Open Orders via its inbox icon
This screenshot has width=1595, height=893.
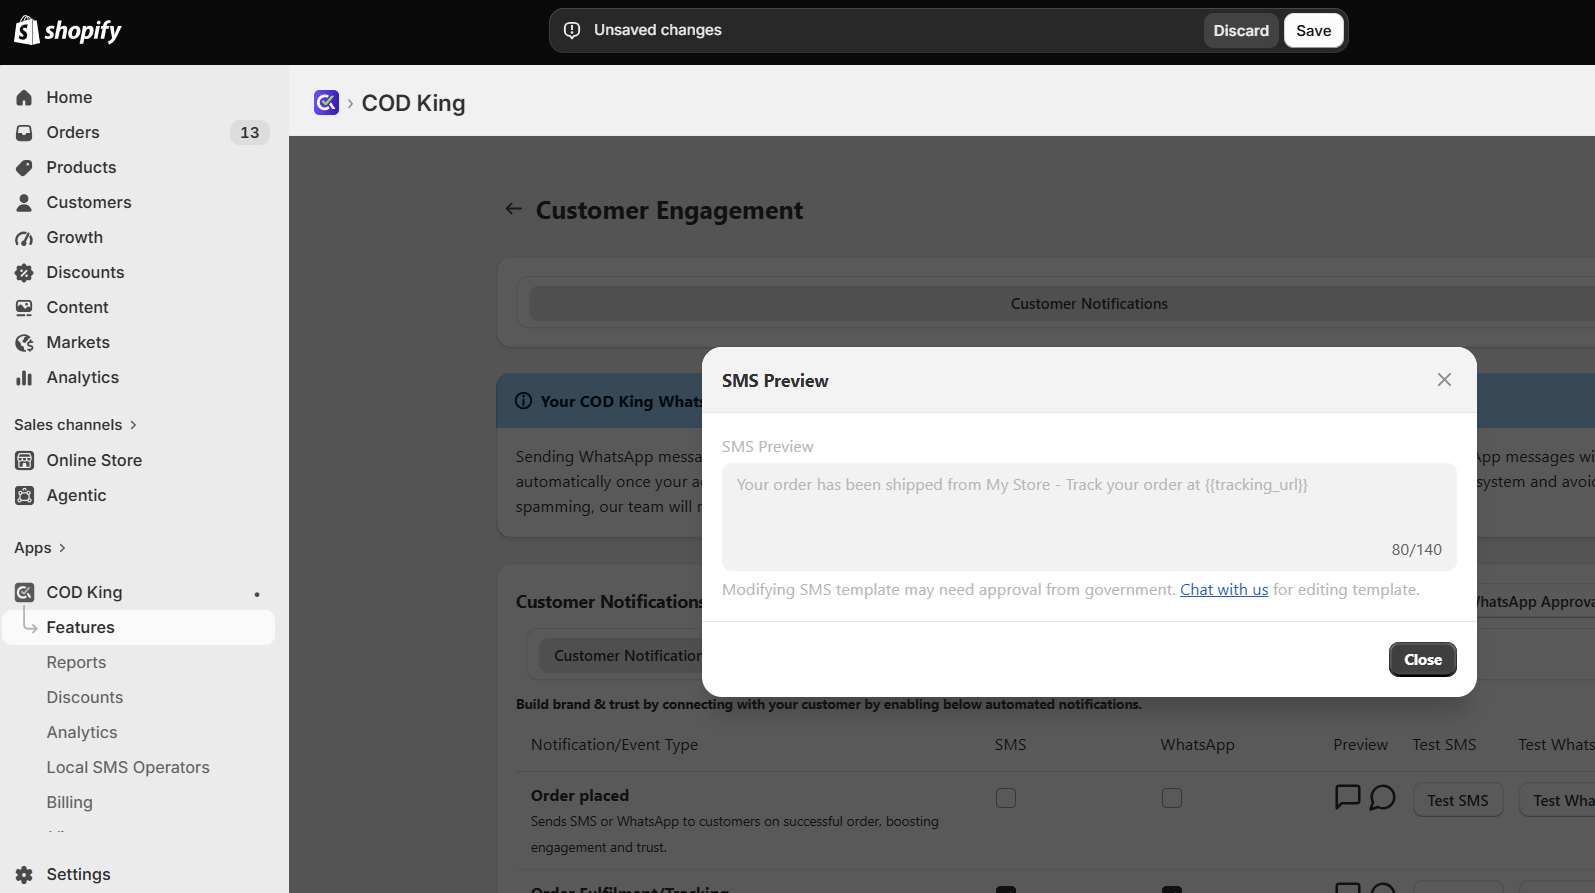click(24, 132)
